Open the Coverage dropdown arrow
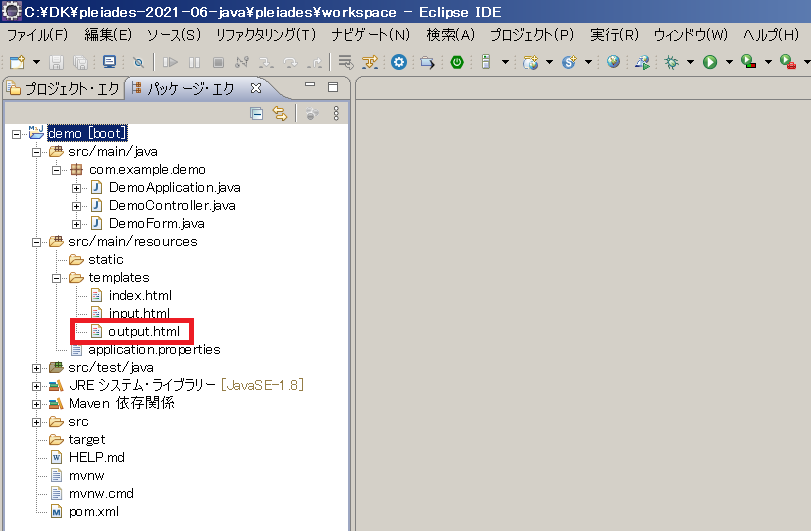The height and width of the screenshot is (531, 811). pos(769,63)
